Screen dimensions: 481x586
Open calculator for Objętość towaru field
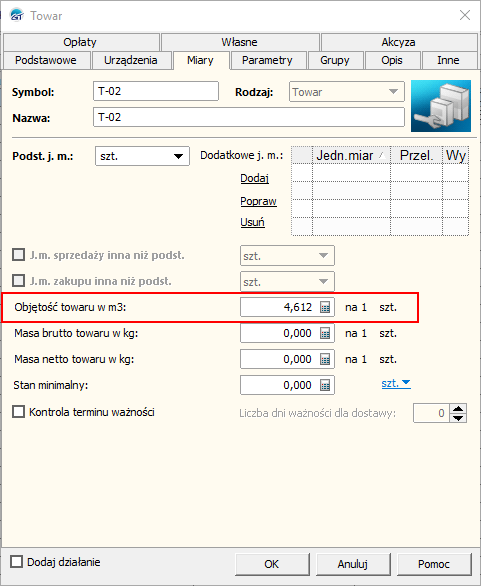pyautogui.click(x=325, y=307)
